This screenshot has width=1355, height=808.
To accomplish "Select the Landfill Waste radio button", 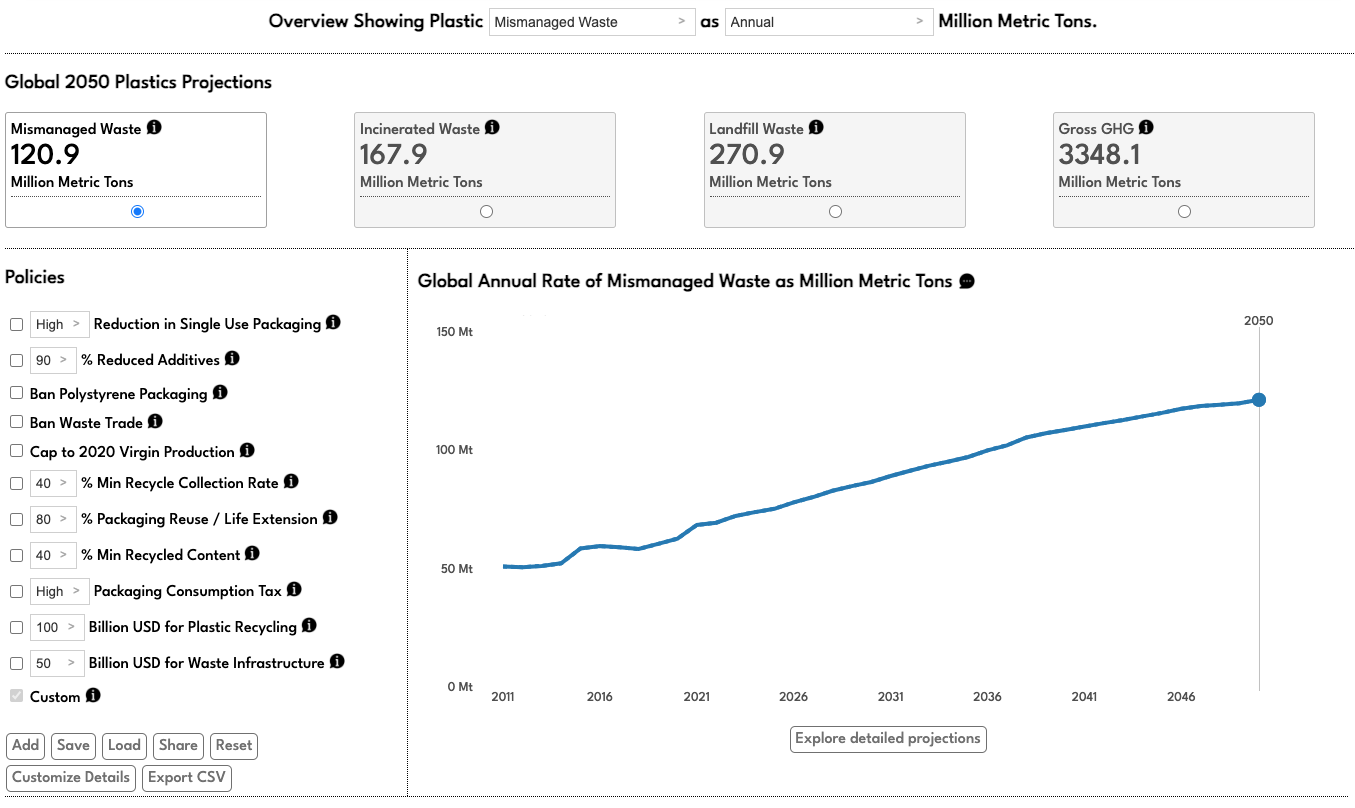I will click(x=835, y=211).
